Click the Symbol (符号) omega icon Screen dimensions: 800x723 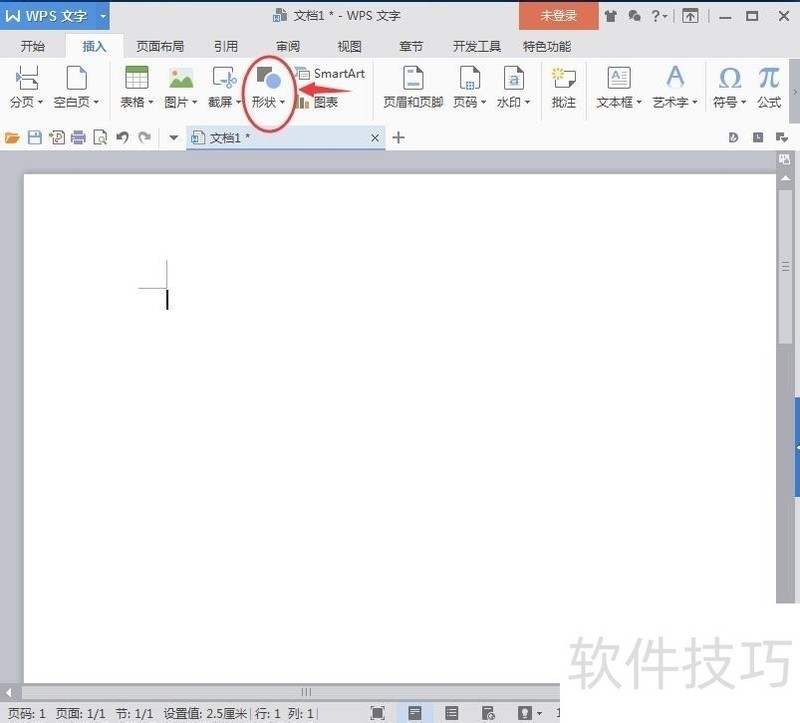[x=730, y=78]
